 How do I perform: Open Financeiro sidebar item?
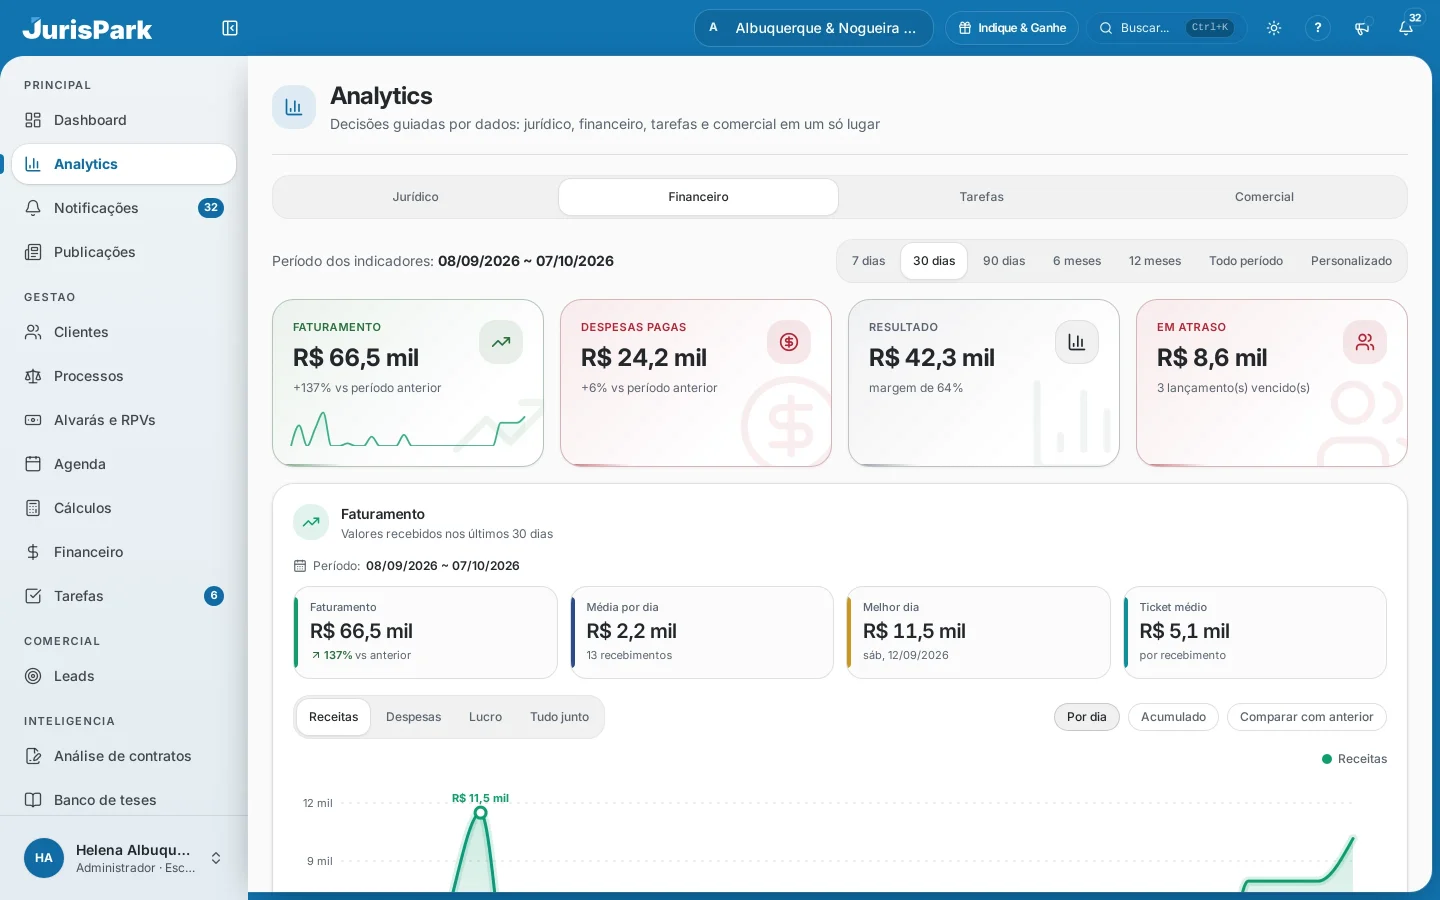124,552
